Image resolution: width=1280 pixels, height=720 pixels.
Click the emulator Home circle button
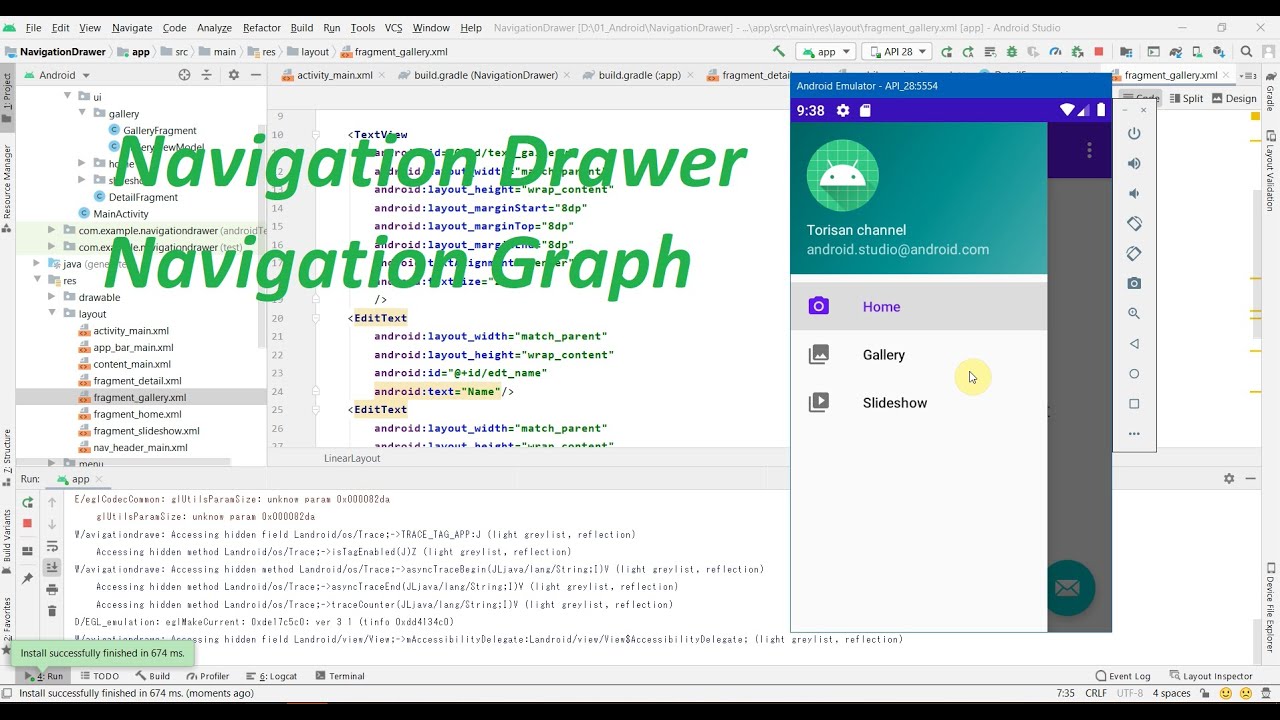1134,374
